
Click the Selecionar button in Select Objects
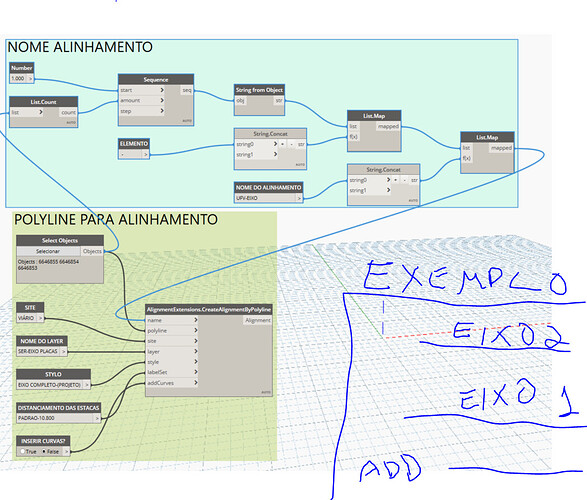coord(48,251)
